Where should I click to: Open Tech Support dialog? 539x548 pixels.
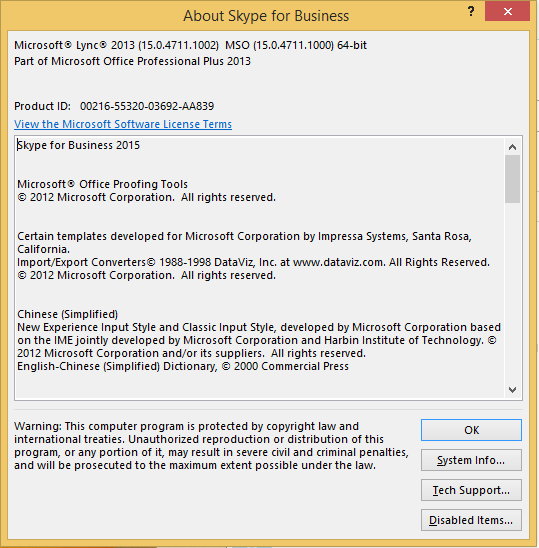pyautogui.click(x=471, y=490)
